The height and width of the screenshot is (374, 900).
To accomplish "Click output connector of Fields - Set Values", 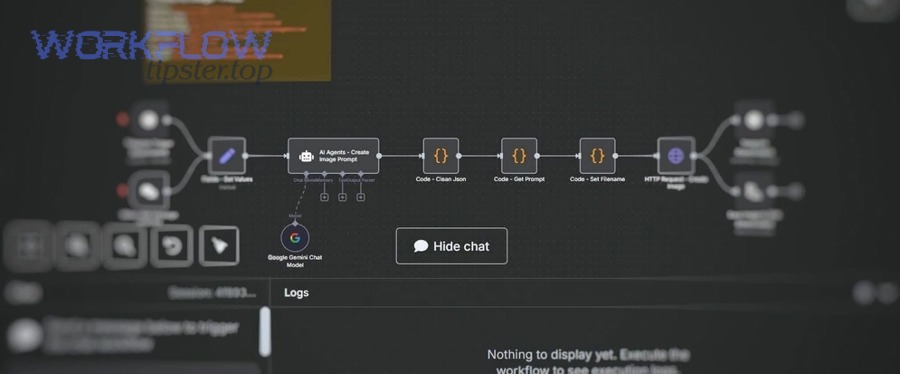I will coord(245,155).
